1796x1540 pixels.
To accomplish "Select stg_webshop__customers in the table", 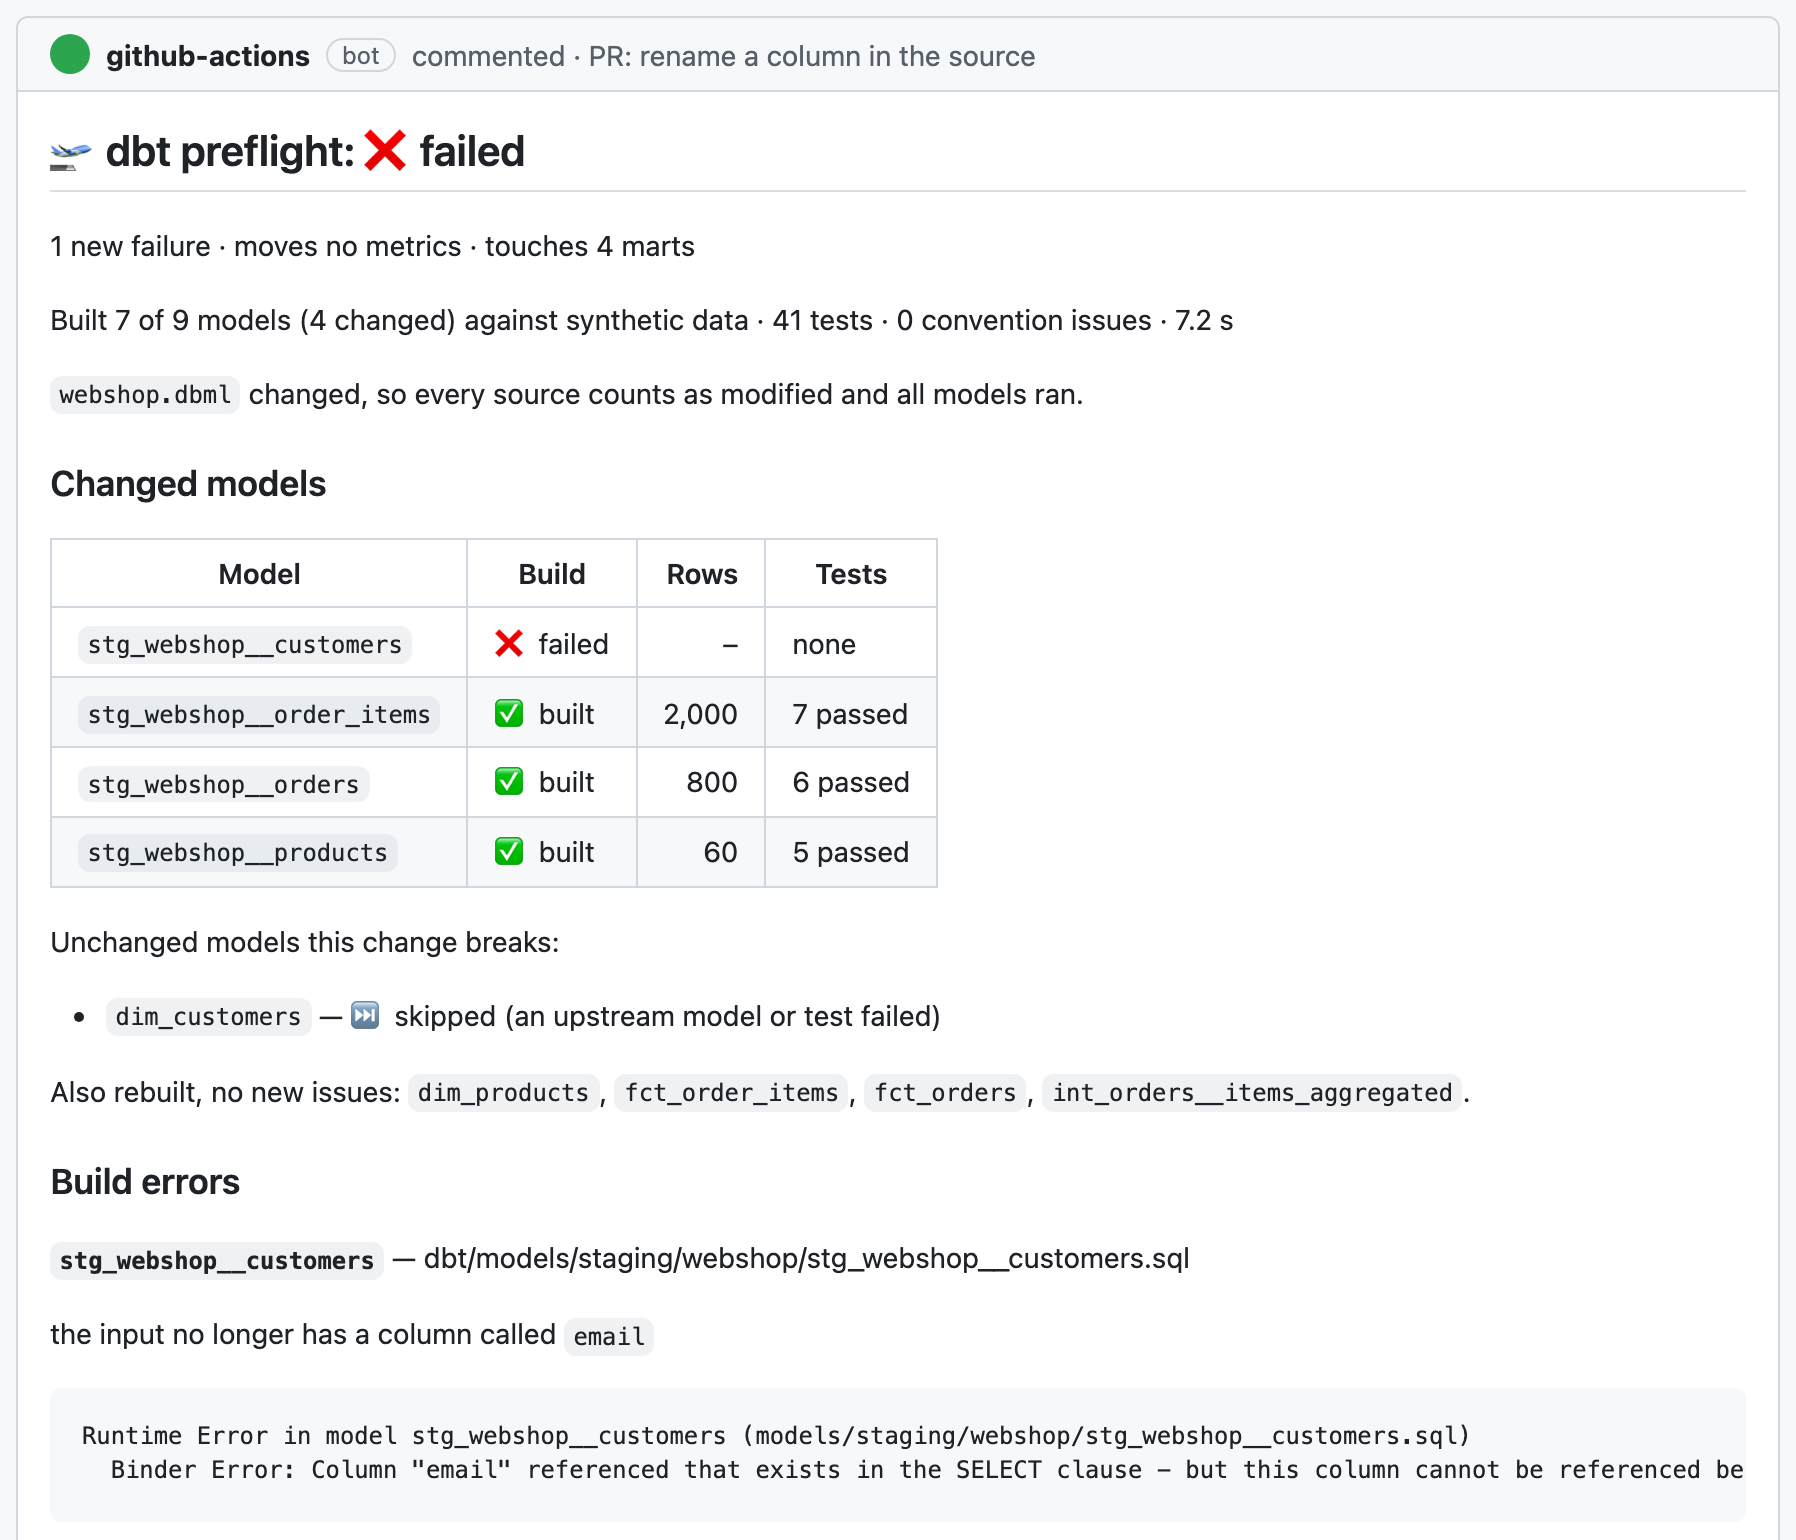I will point(245,645).
